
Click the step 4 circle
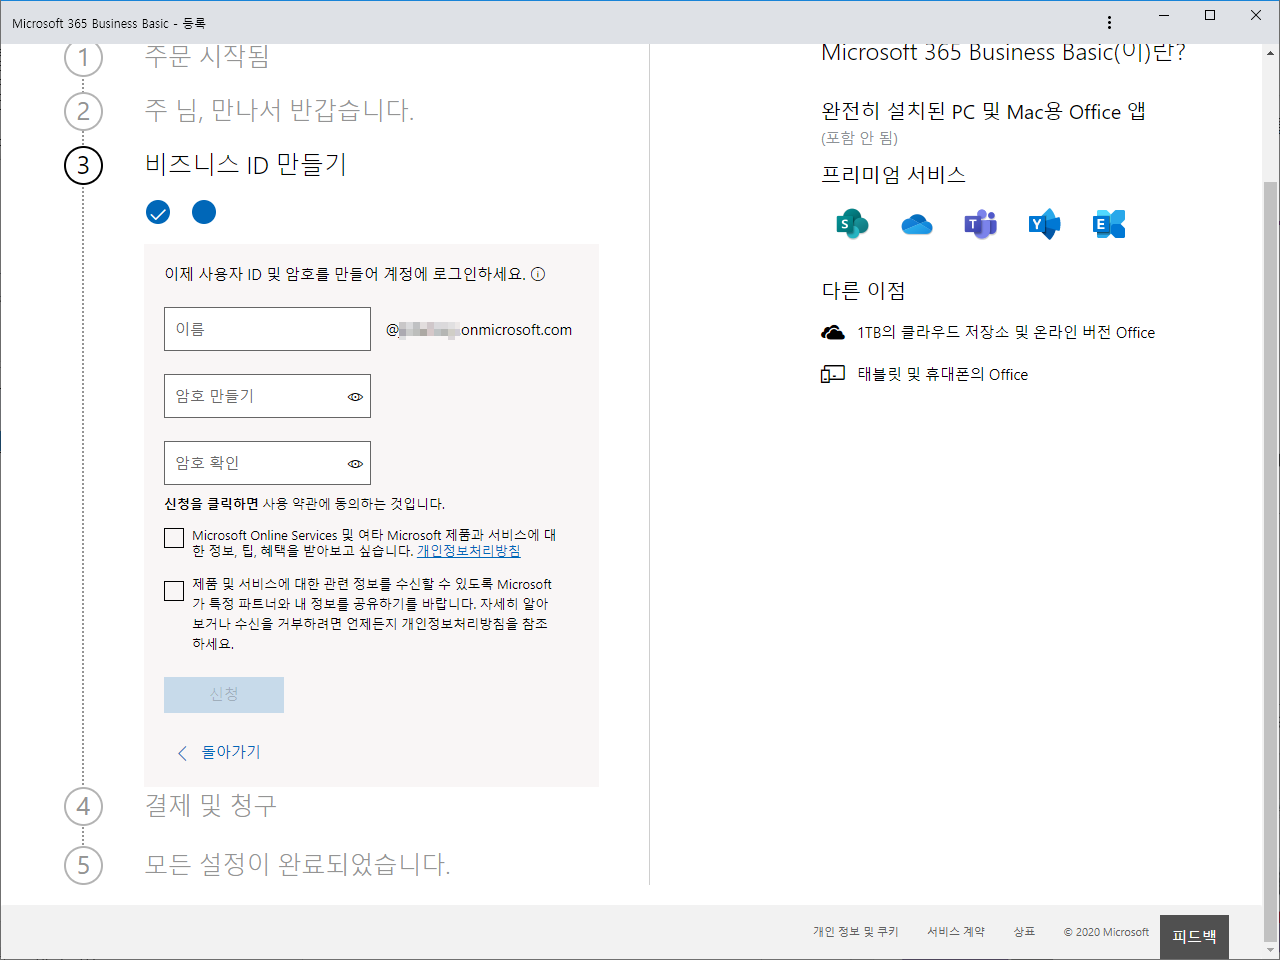pos(84,806)
